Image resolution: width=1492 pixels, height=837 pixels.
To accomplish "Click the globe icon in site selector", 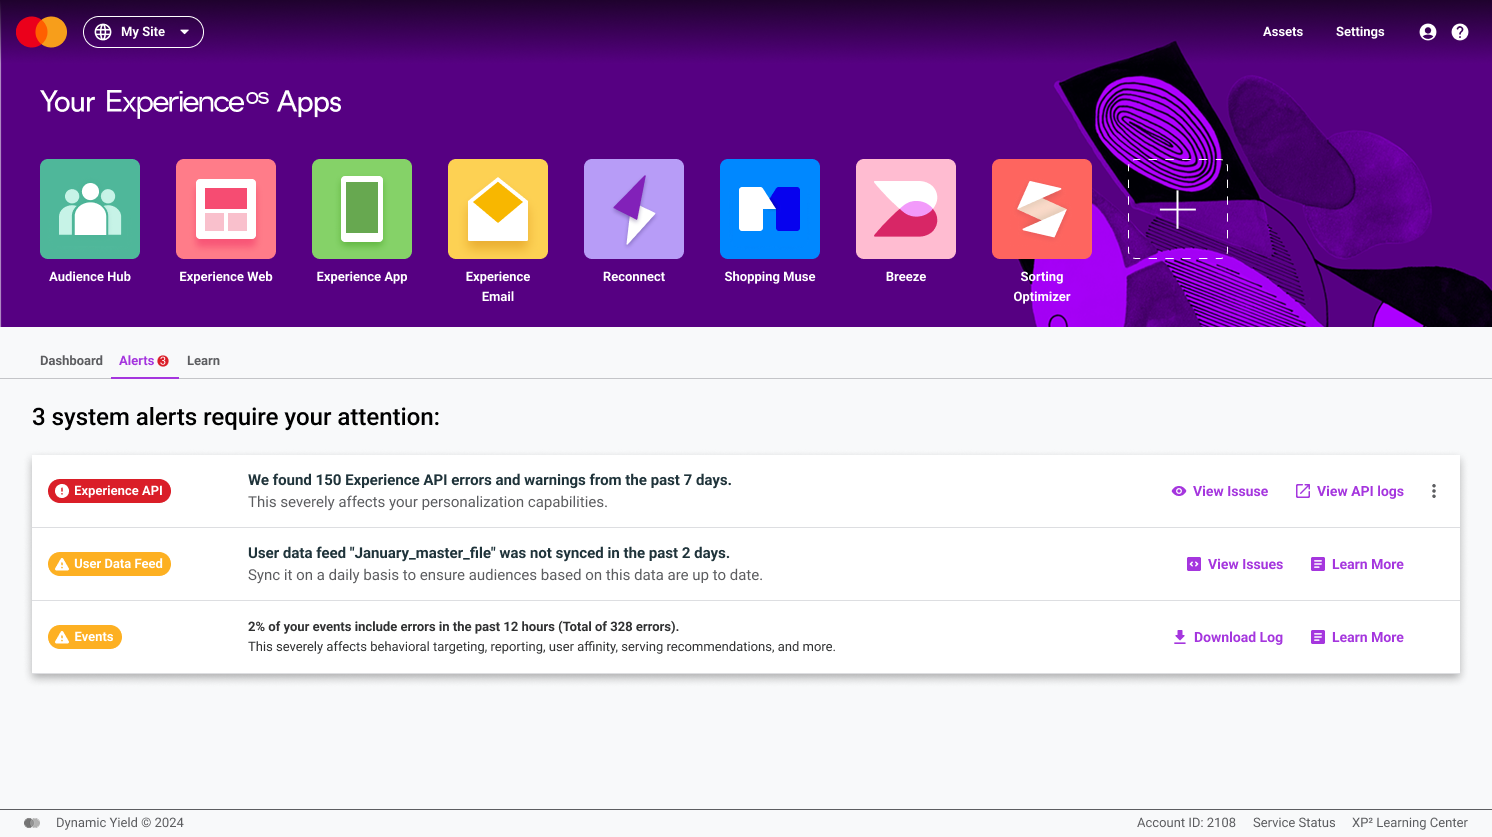I will (x=103, y=32).
